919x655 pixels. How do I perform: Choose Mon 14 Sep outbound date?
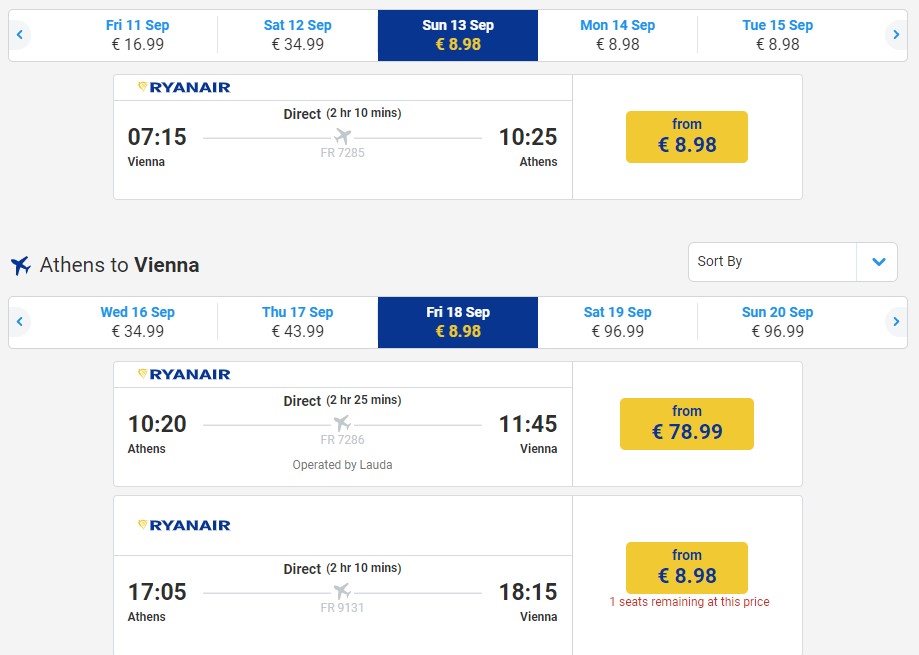[x=618, y=35]
